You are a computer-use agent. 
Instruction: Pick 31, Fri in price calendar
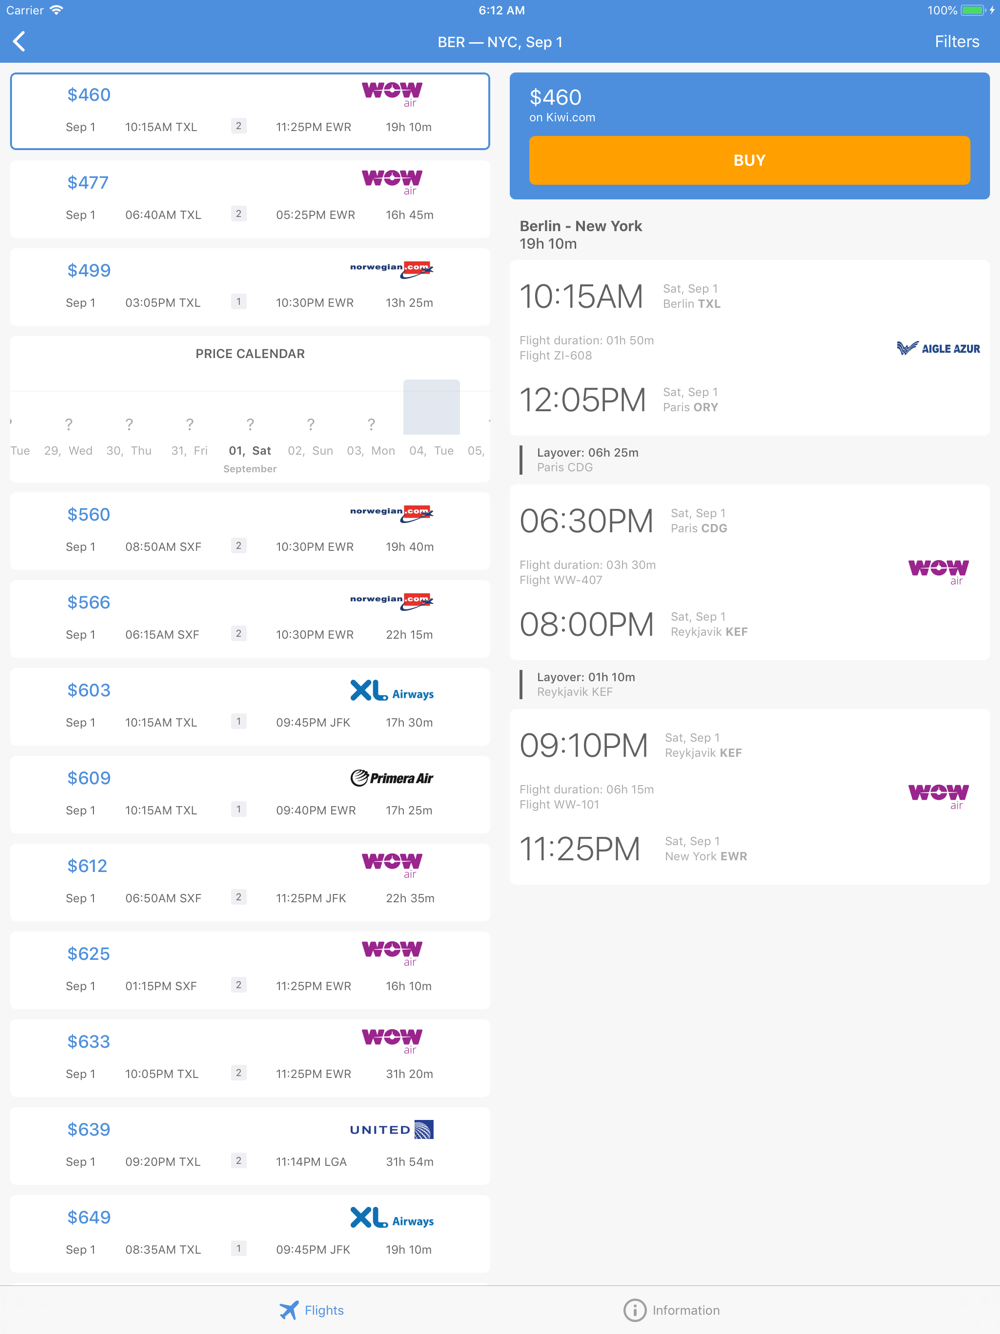[189, 450]
